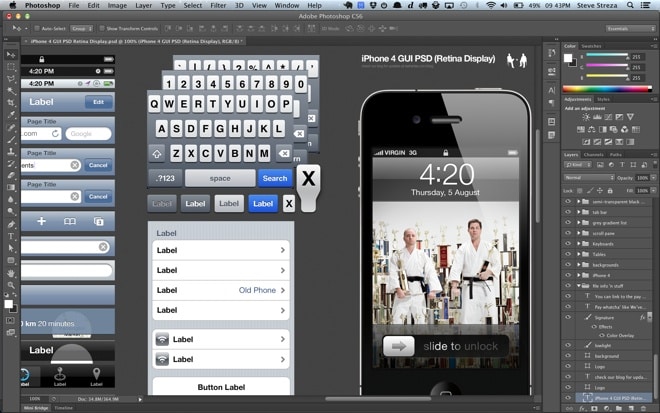Open the Mini Bridge tab
660x413 pixels.
(x=36, y=408)
